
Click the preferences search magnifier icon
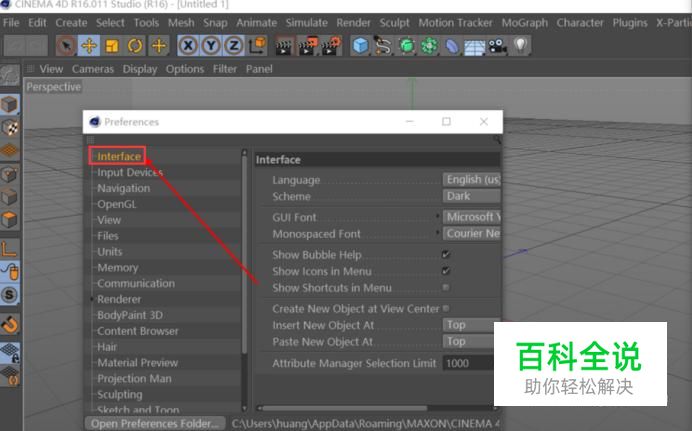tap(497, 140)
